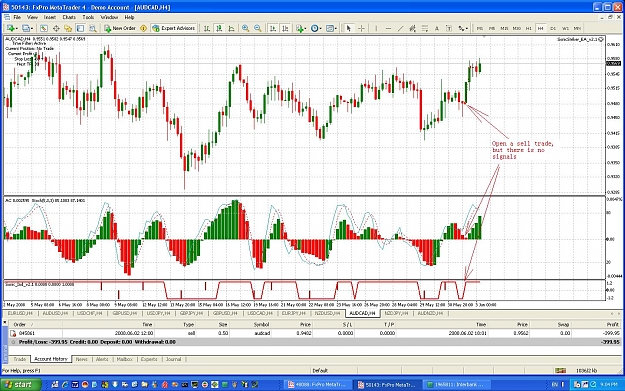The width and height of the screenshot is (625, 391).
Task: Open the Experts terminal tab
Action: pyautogui.click(x=149, y=359)
